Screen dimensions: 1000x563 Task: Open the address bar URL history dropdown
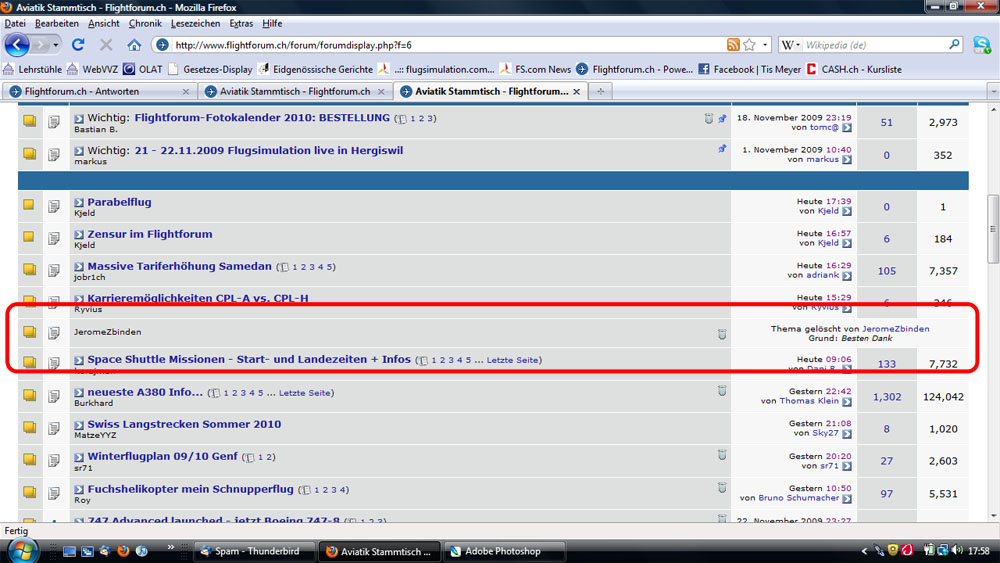765,45
